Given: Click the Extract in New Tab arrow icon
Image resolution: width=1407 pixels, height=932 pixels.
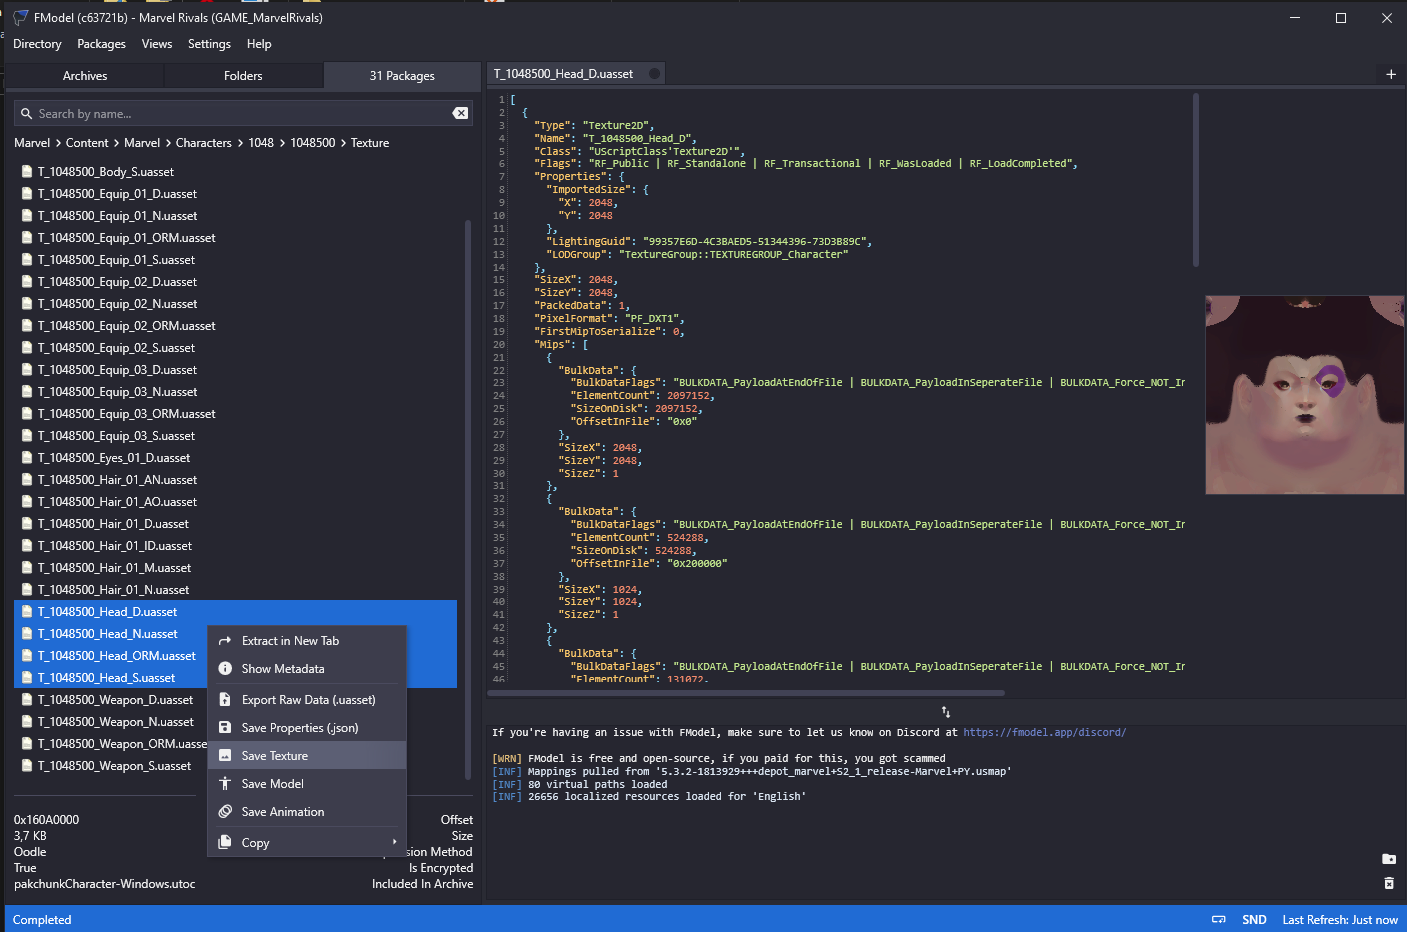Looking at the screenshot, I should (x=225, y=641).
